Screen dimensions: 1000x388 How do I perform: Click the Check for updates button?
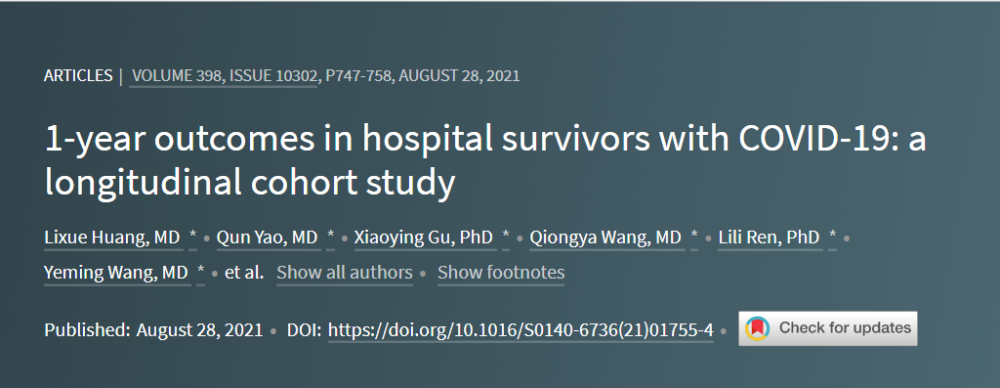828,329
